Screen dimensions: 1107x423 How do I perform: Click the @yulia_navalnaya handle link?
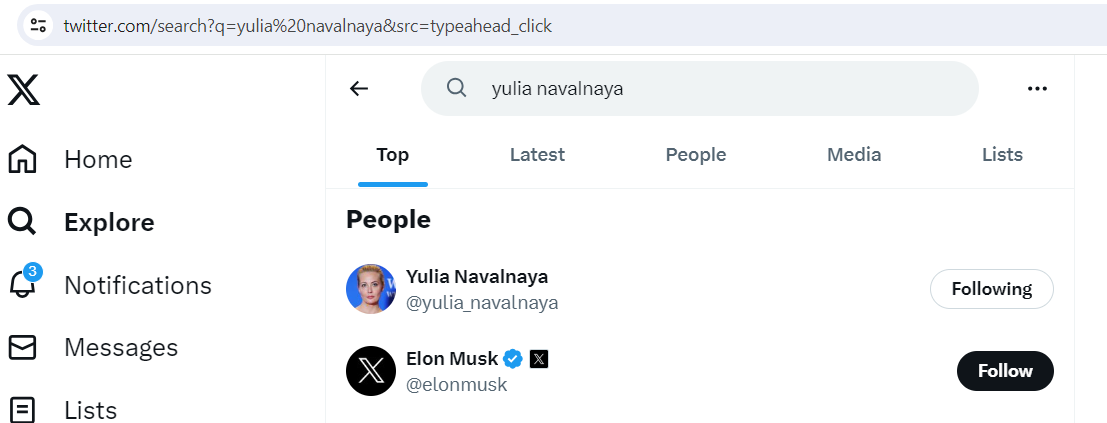(482, 302)
